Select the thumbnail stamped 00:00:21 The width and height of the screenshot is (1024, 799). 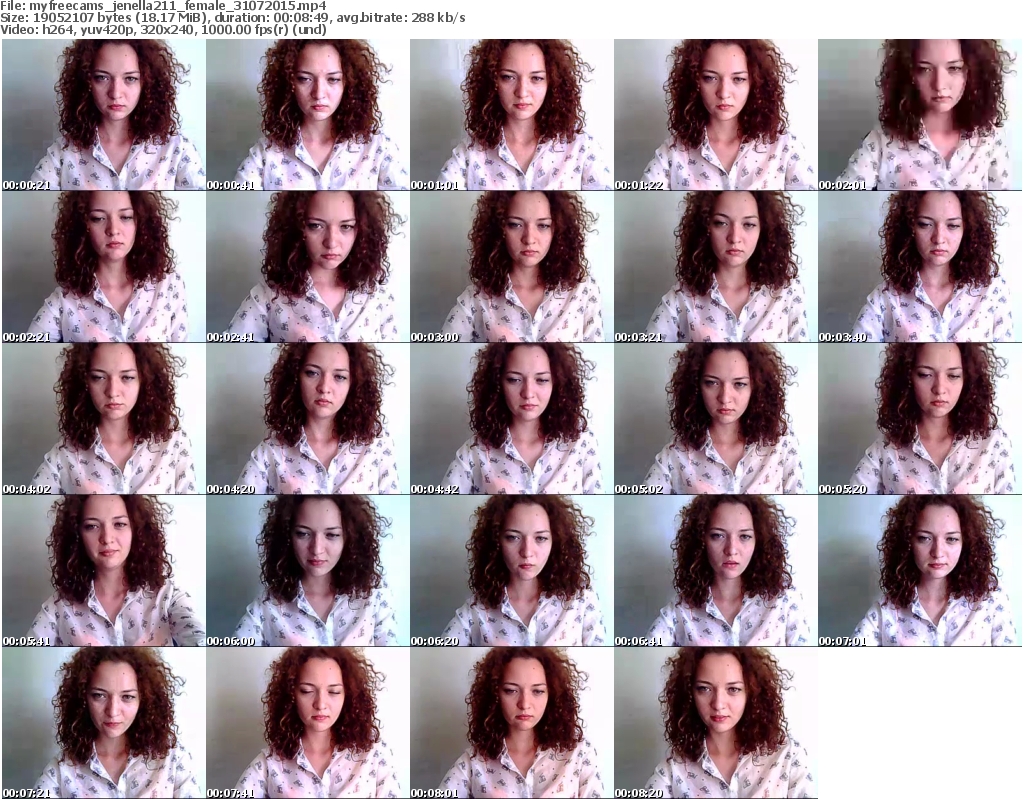coord(103,114)
